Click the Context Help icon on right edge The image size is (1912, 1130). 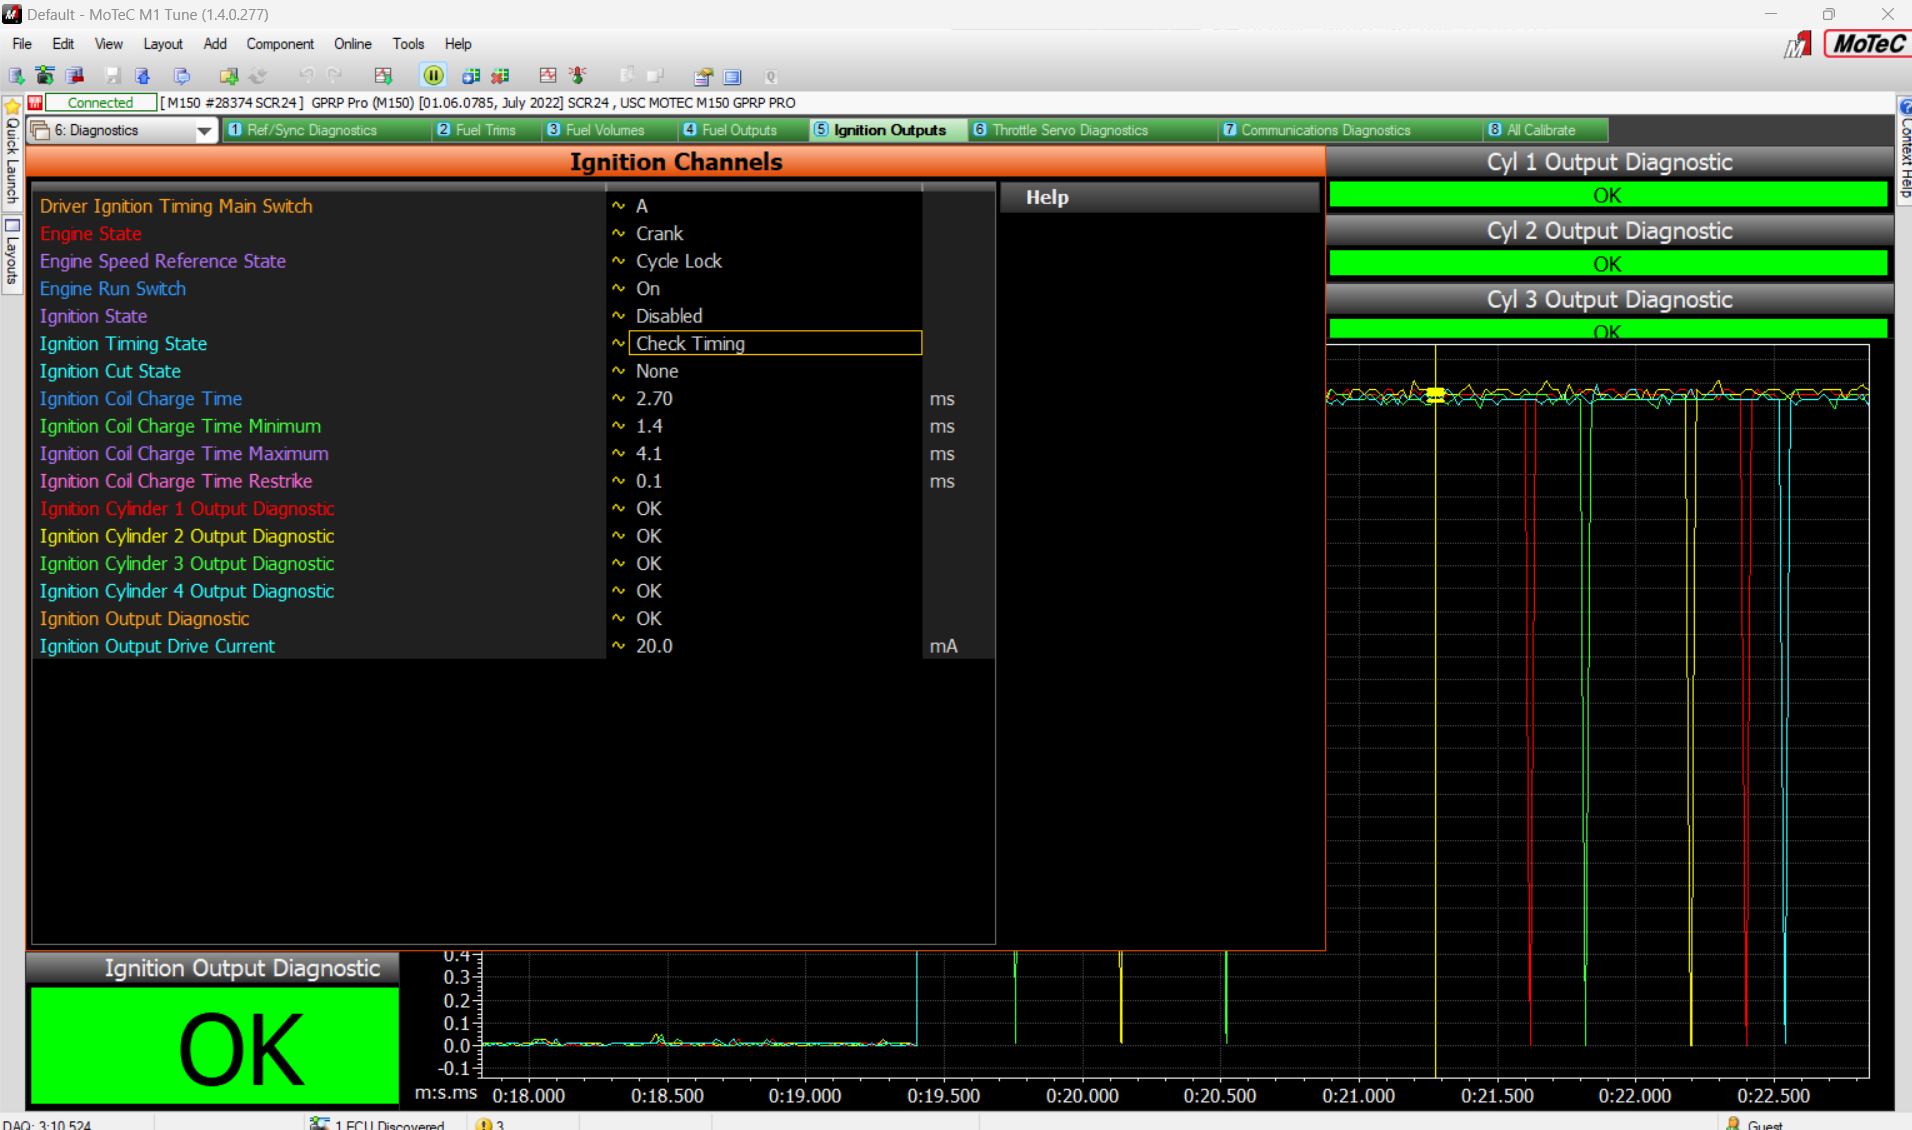pos(1904,106)
